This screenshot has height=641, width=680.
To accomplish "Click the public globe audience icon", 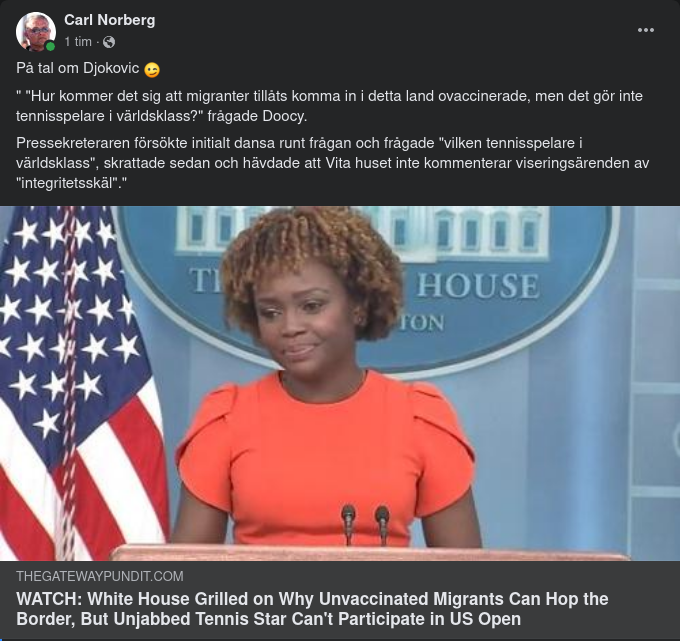I will [x=109, y=42].
